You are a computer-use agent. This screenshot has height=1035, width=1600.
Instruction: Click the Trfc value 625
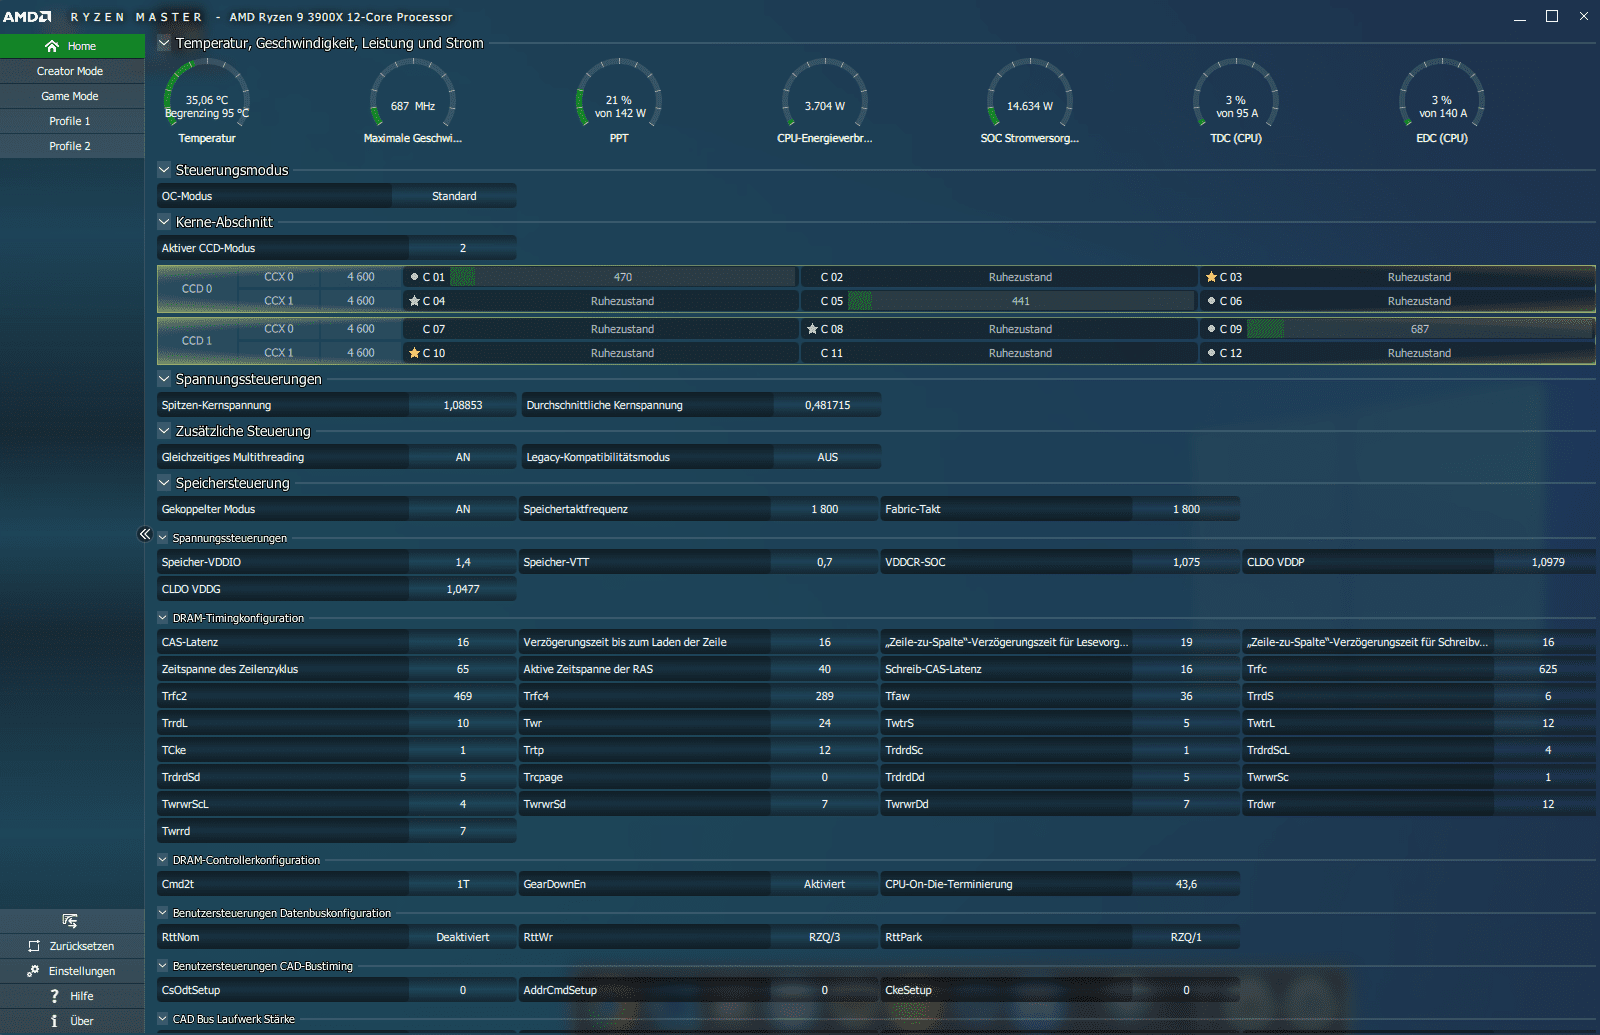[1548, 669]
